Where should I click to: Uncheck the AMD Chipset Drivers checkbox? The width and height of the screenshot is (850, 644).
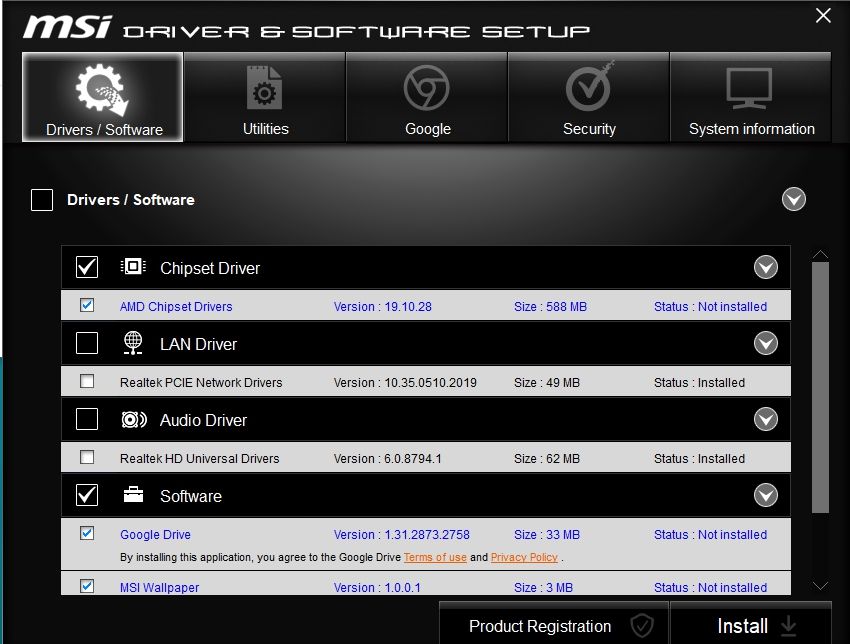[x=87, y=305]
